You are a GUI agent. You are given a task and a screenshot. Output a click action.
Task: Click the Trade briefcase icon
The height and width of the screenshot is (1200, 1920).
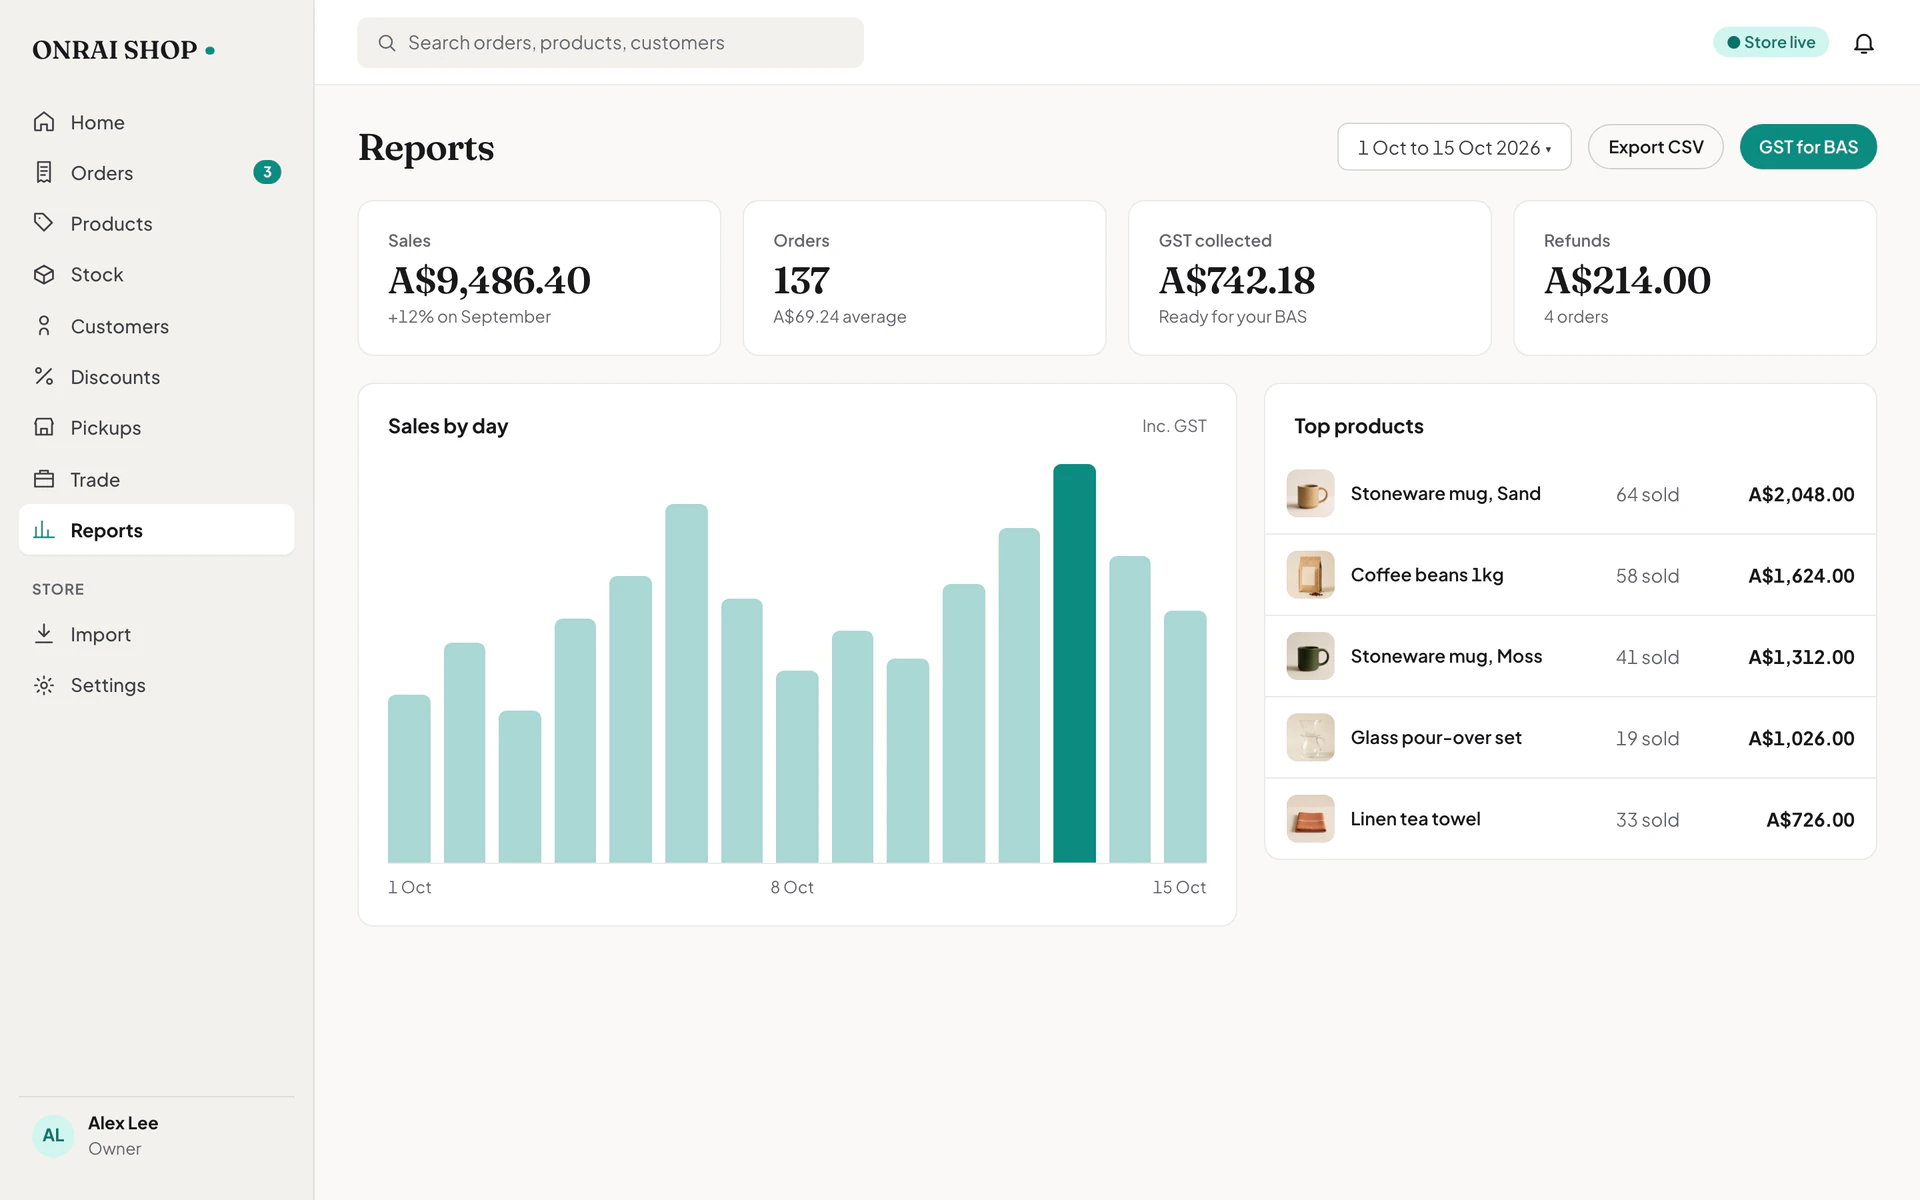(44, 479)
